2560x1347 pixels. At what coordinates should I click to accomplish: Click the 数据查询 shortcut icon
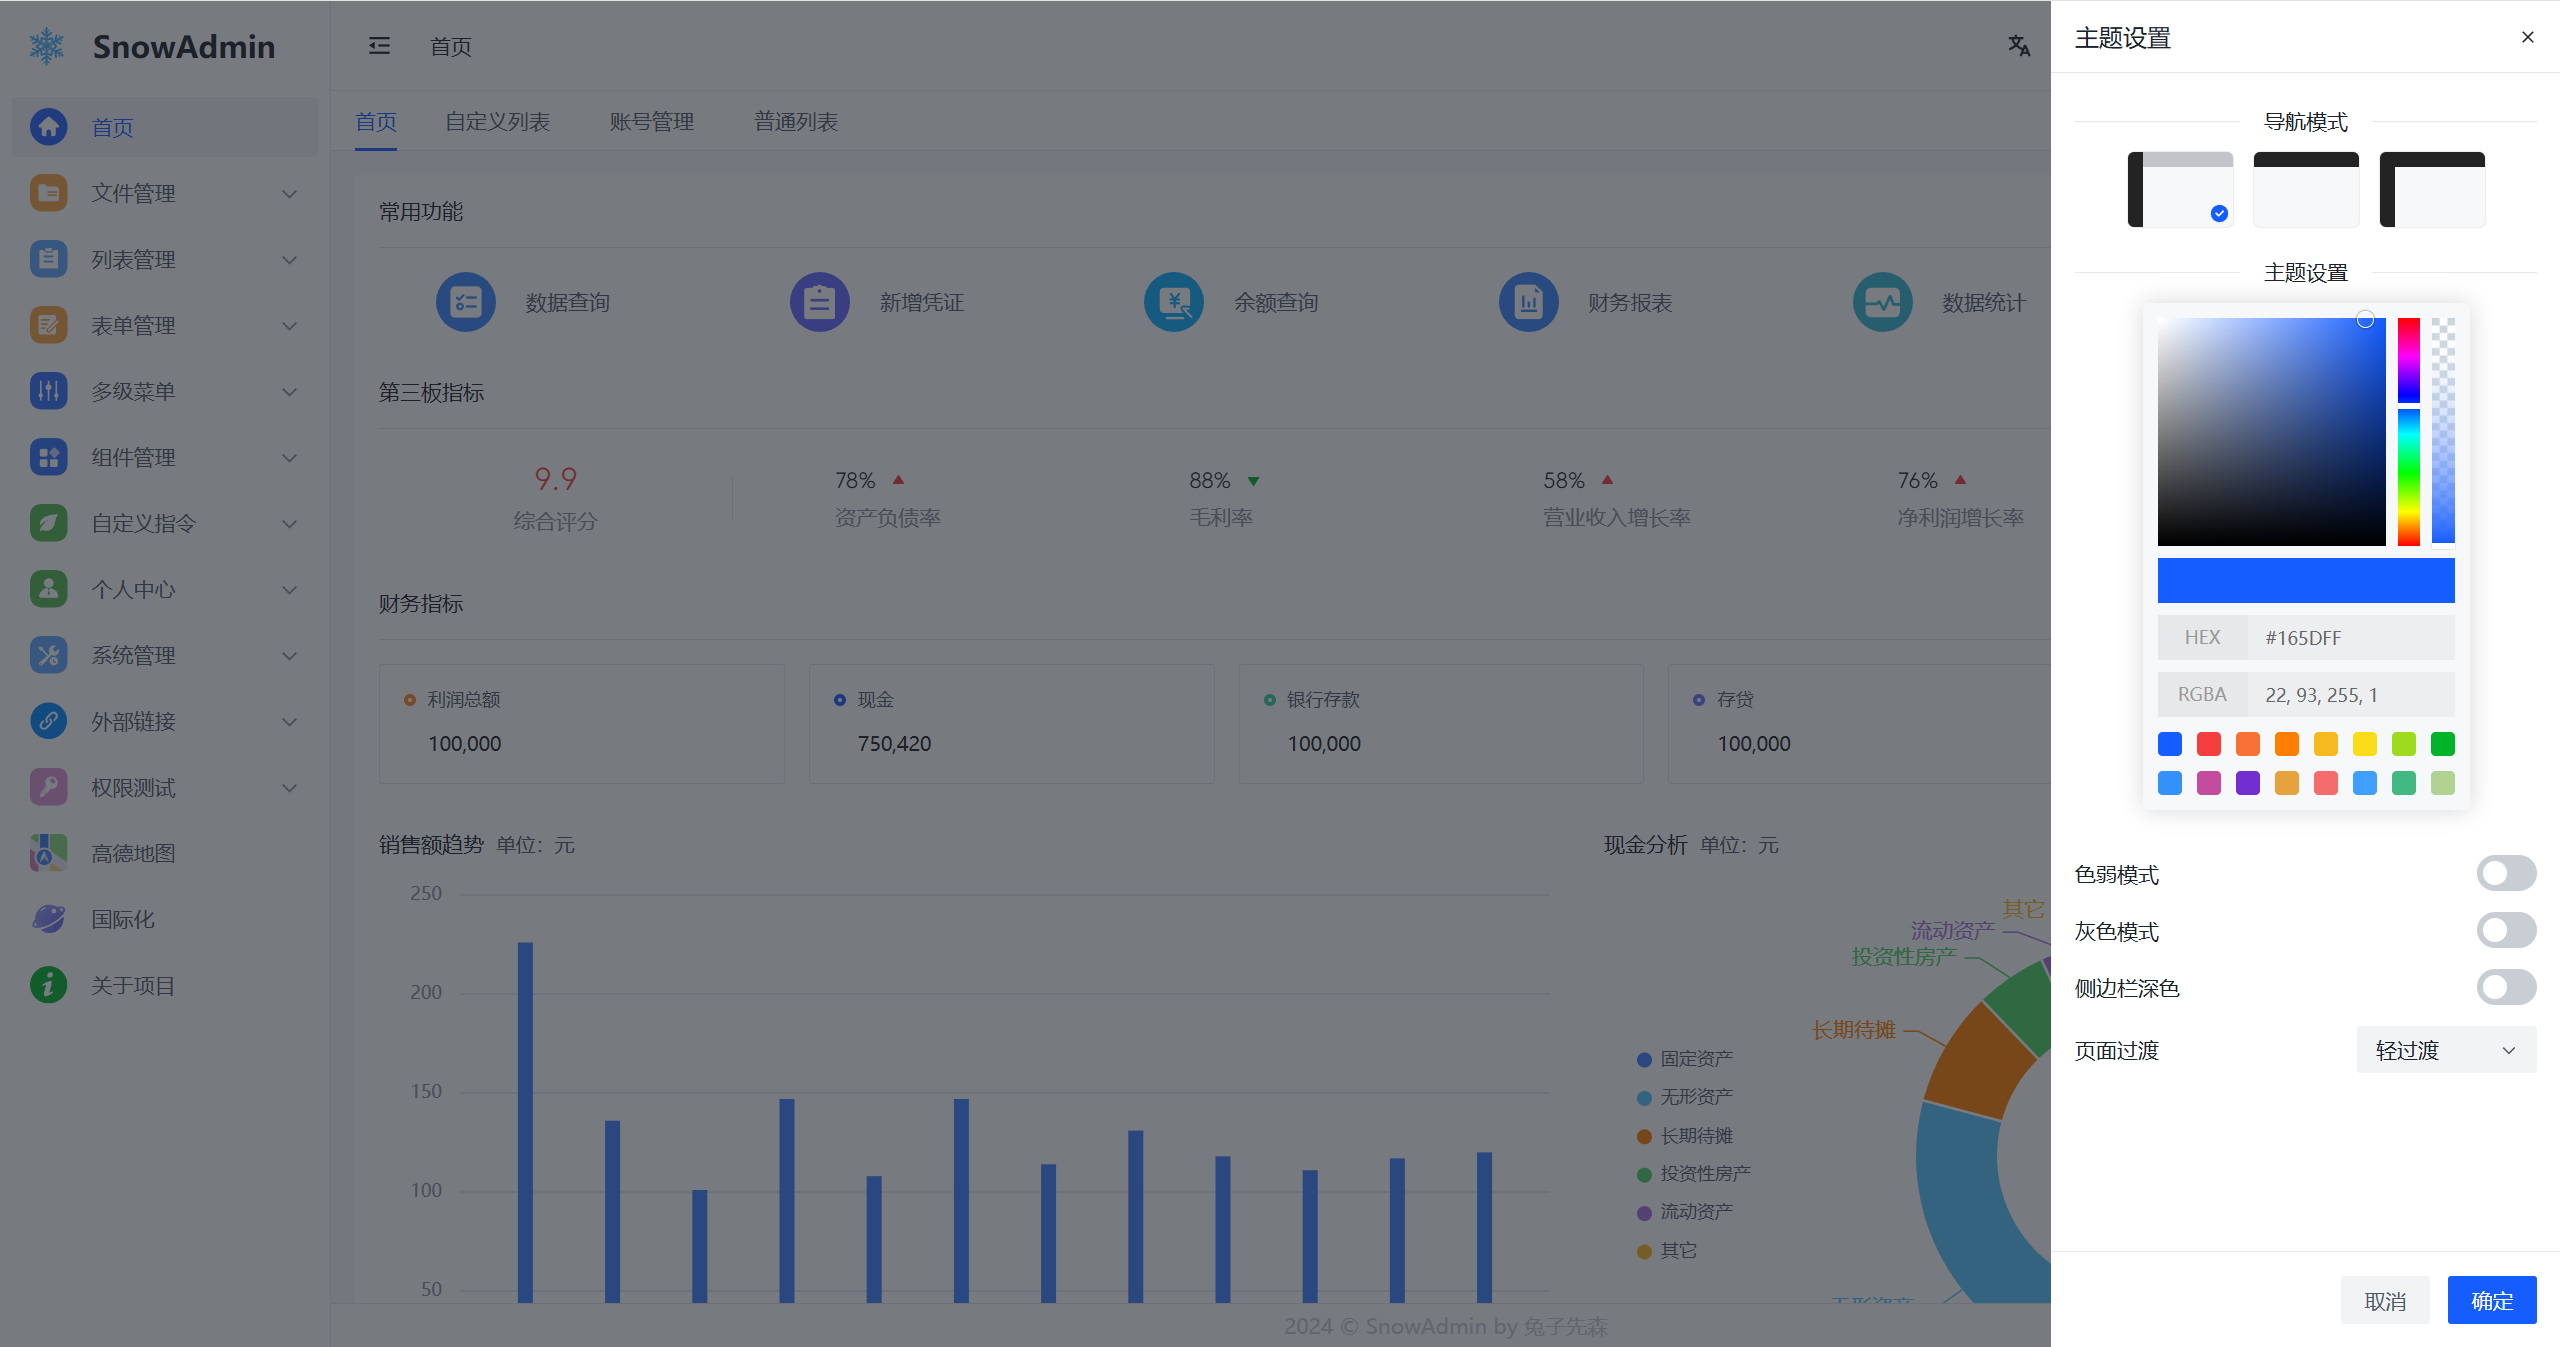[466, 302]
